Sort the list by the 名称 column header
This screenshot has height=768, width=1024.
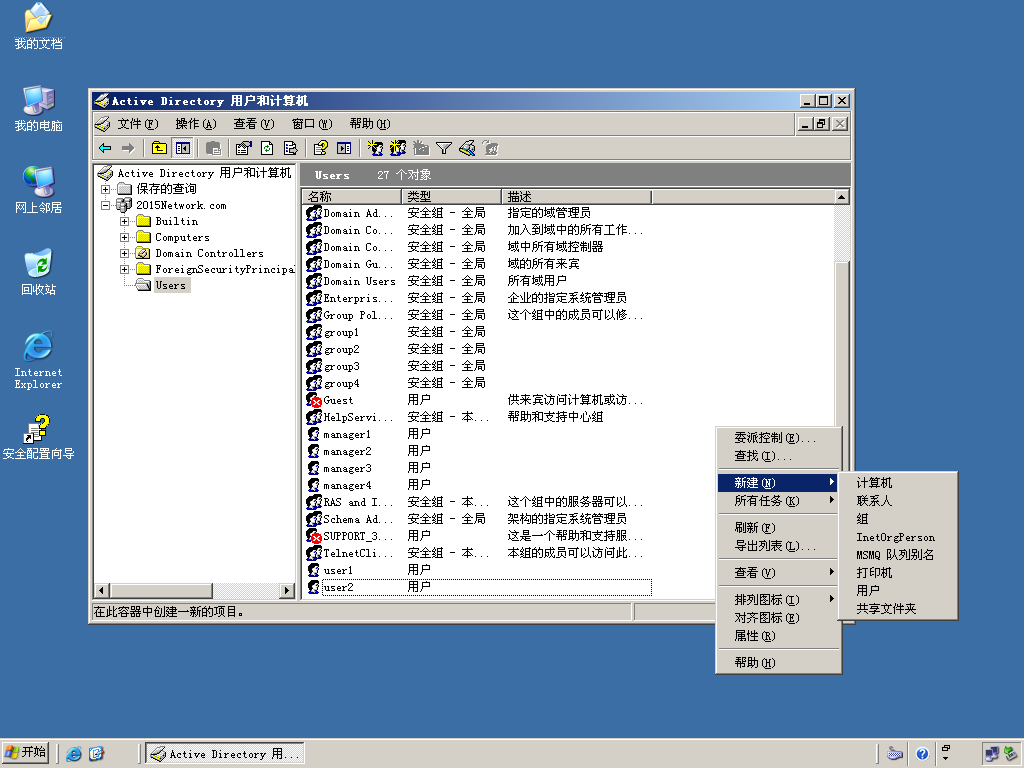coord(352,197)
